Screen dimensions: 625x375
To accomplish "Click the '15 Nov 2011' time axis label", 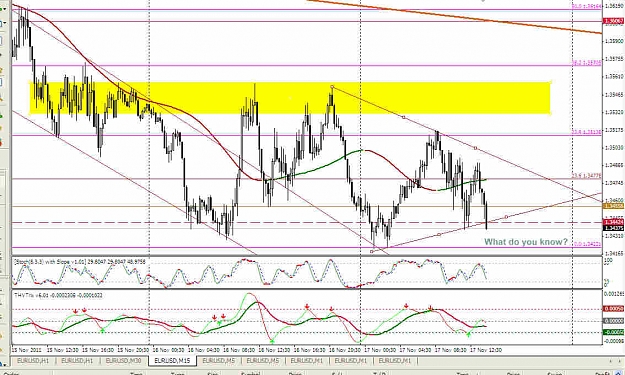I will tap(26, 350).
